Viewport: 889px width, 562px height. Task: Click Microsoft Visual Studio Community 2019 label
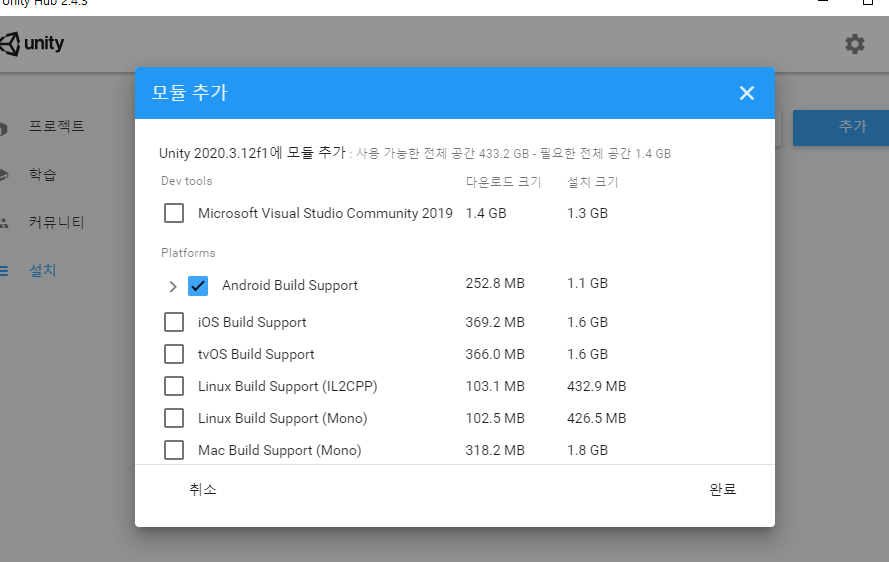(x=325, y=213)
